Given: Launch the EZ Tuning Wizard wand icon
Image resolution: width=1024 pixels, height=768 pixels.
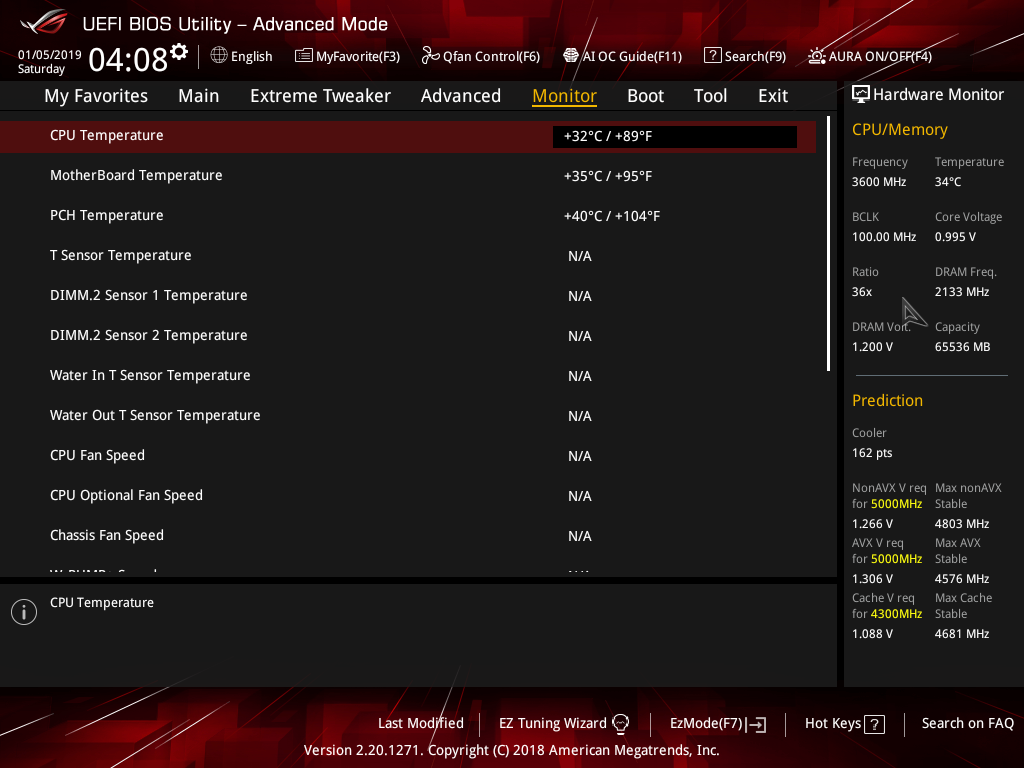Looking at the screenshot, I should click(621, 722).
